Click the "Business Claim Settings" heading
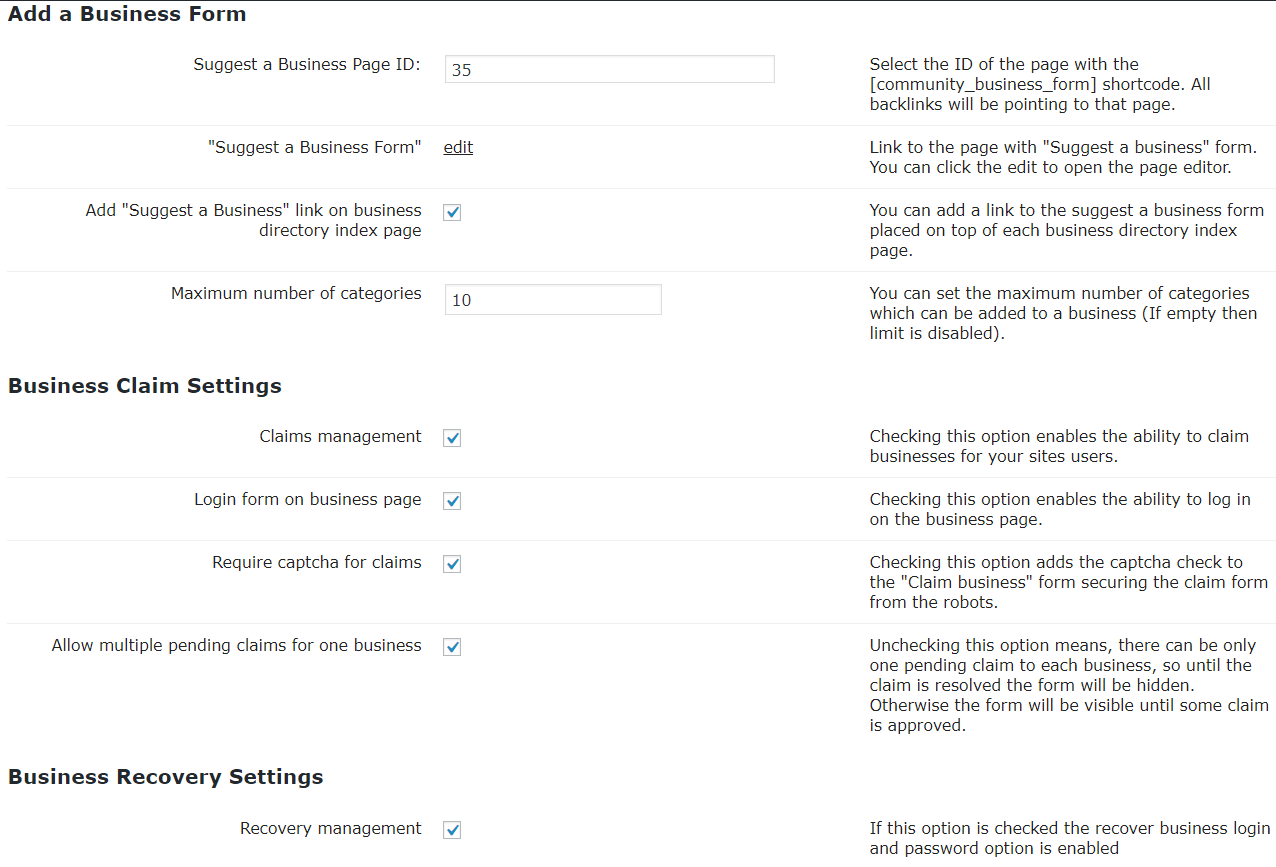 click(x=145, y=386)
